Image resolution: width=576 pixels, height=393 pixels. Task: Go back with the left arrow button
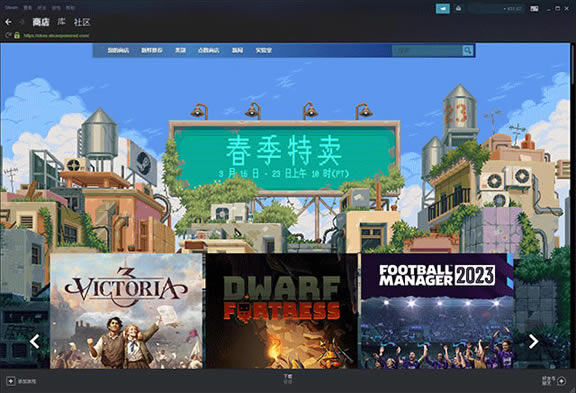[8, 22]
